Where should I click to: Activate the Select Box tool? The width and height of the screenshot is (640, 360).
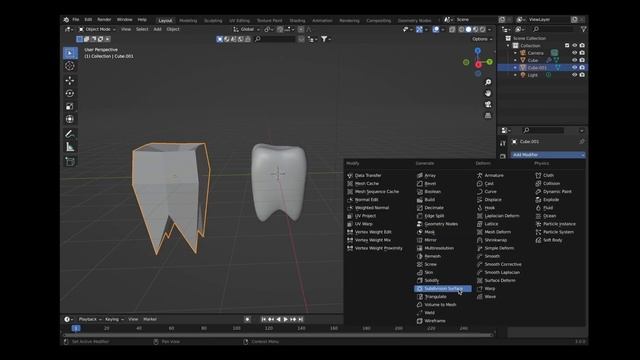(70, 53)
